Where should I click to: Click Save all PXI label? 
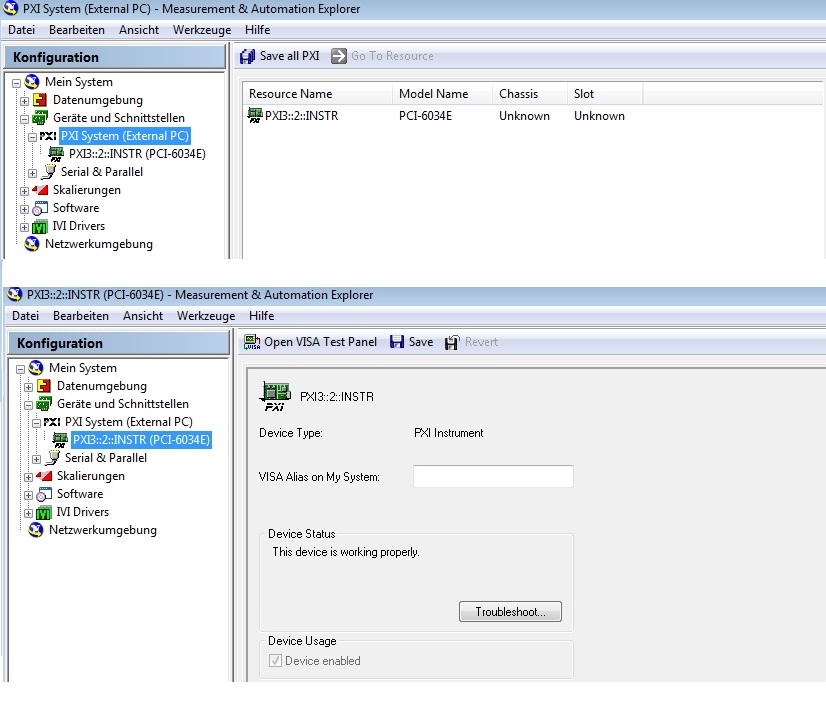[x=290, y=56]
